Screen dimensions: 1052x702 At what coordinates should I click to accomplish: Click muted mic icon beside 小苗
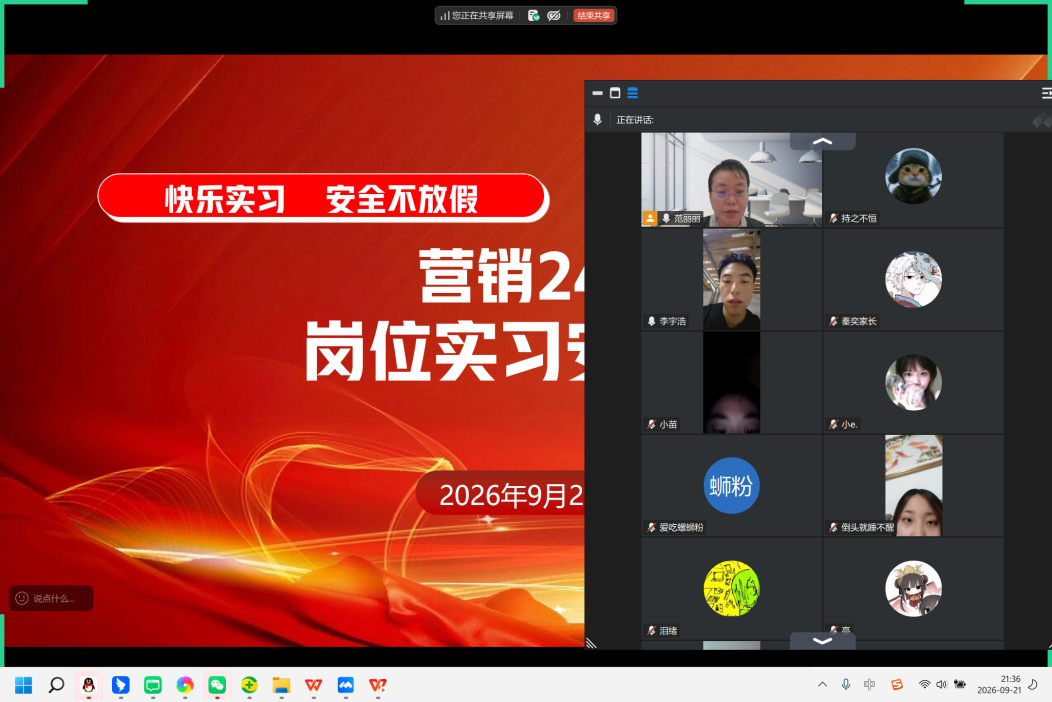651,424
